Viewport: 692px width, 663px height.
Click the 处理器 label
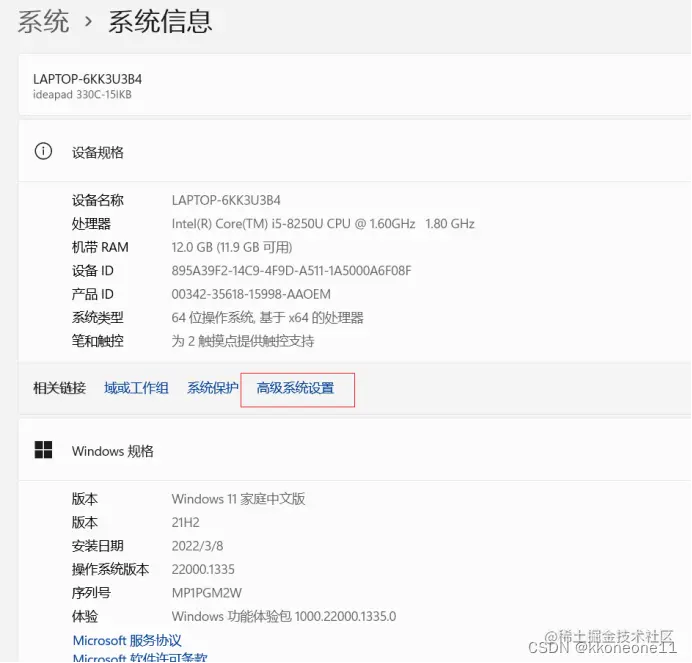[91, 224]
